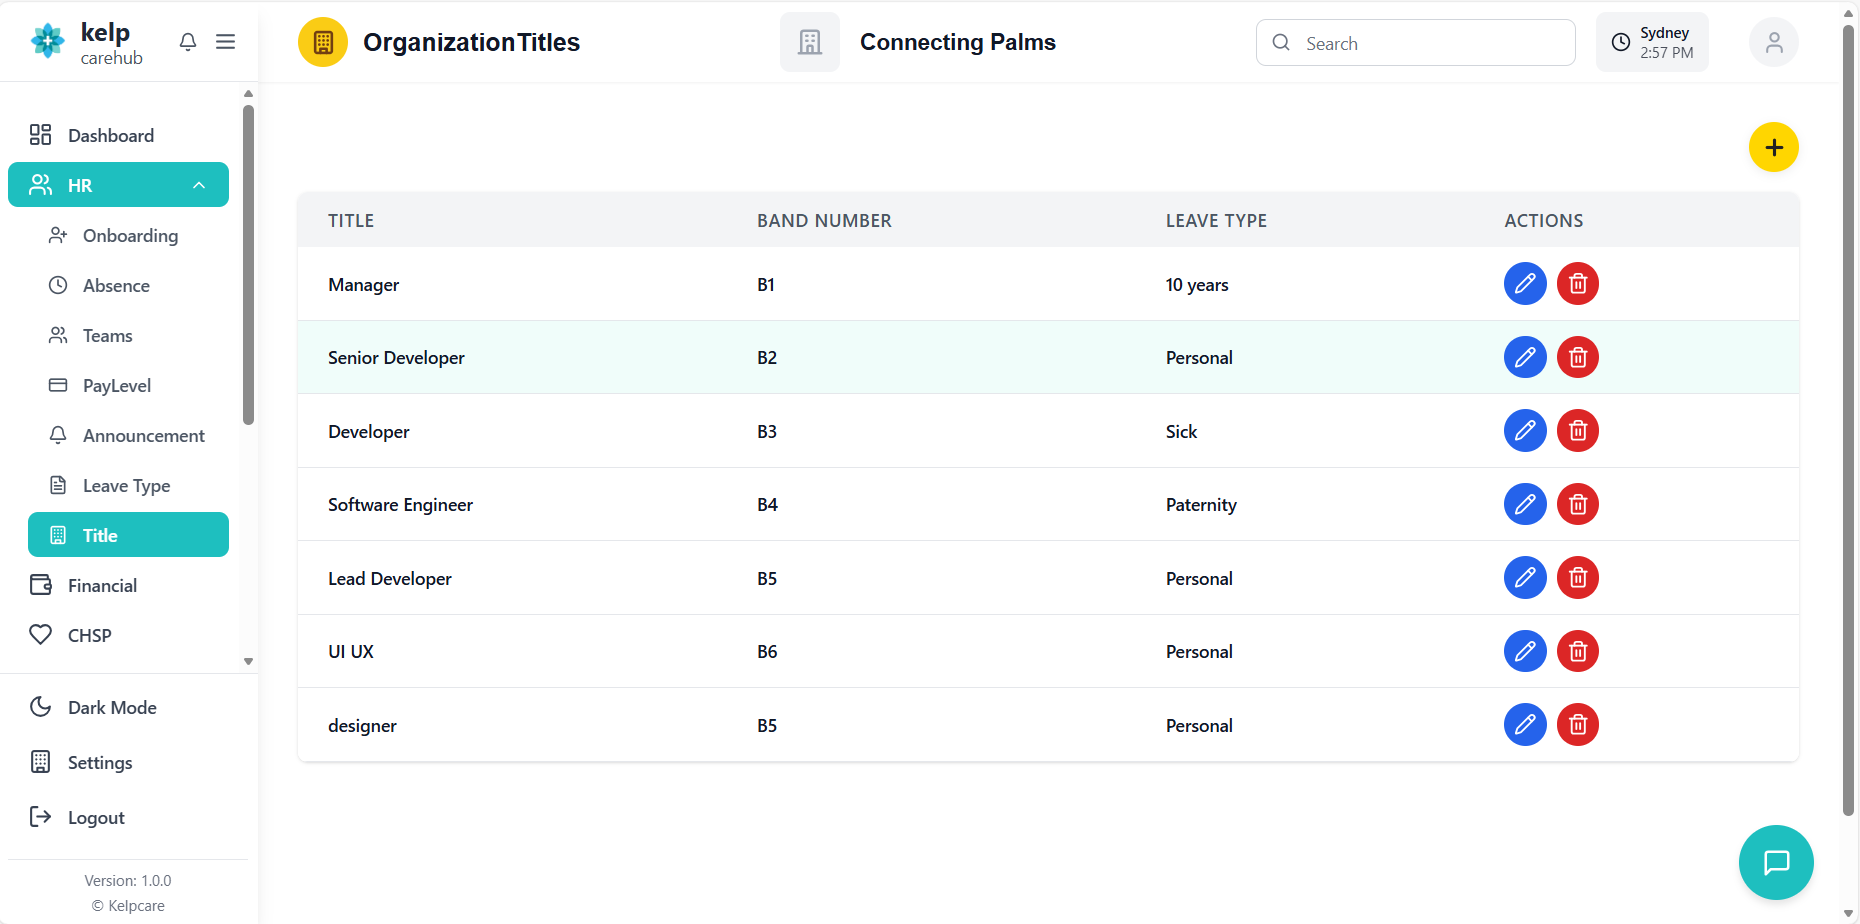Image resolution: width=1860 pixels, height=924 pixels.
Task: Delete the UI UX title row
Action: 1578,651
